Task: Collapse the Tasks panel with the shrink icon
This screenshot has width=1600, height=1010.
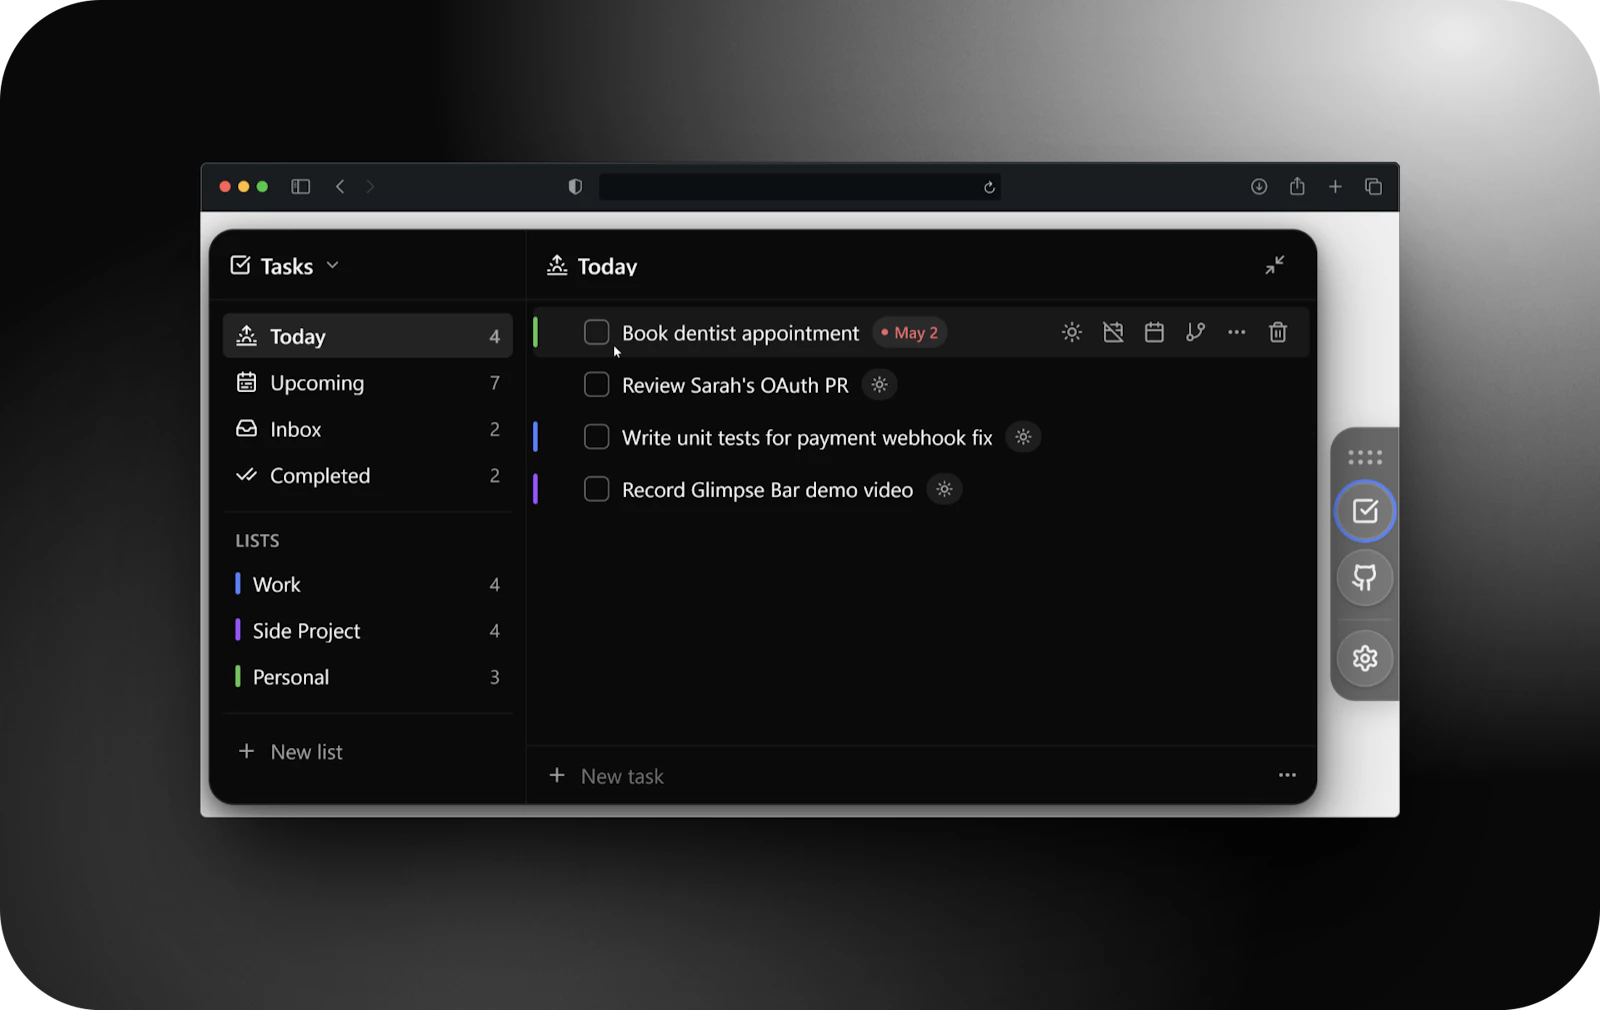Action: click(x=1274, y=265)
